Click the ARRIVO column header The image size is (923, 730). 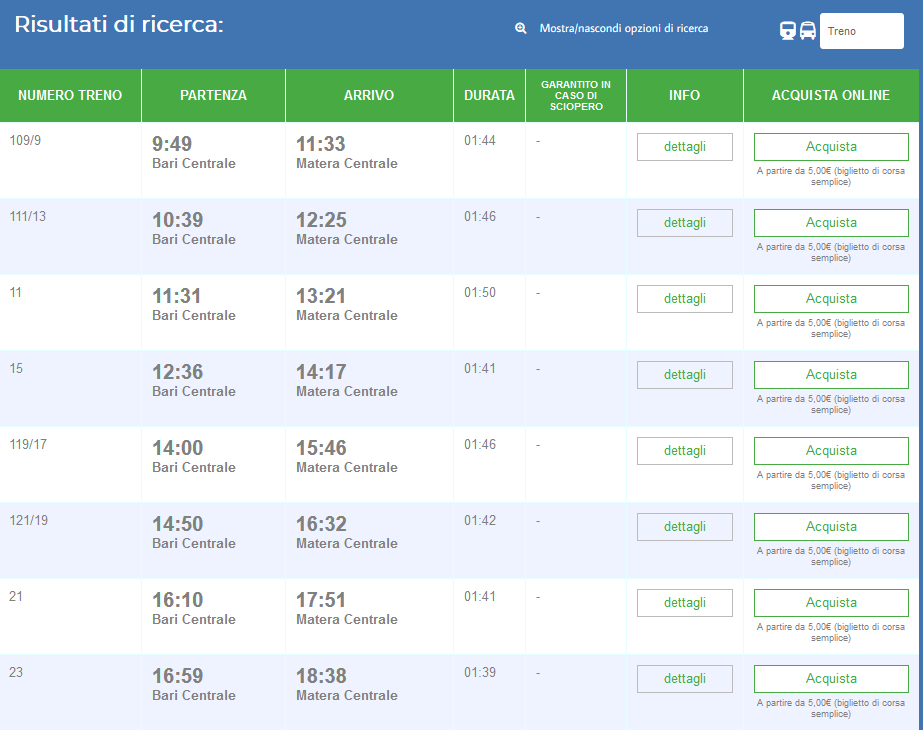369,95
